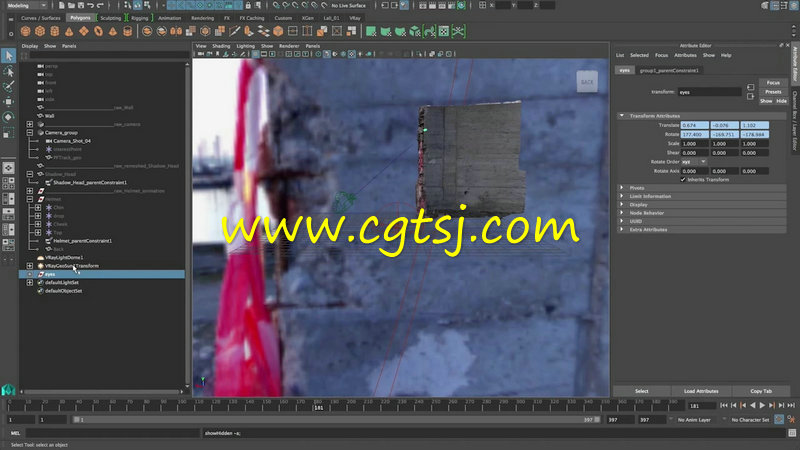
Task: Expand the Limit Information section
Action: pyautogui.click(x=621, y=196)
